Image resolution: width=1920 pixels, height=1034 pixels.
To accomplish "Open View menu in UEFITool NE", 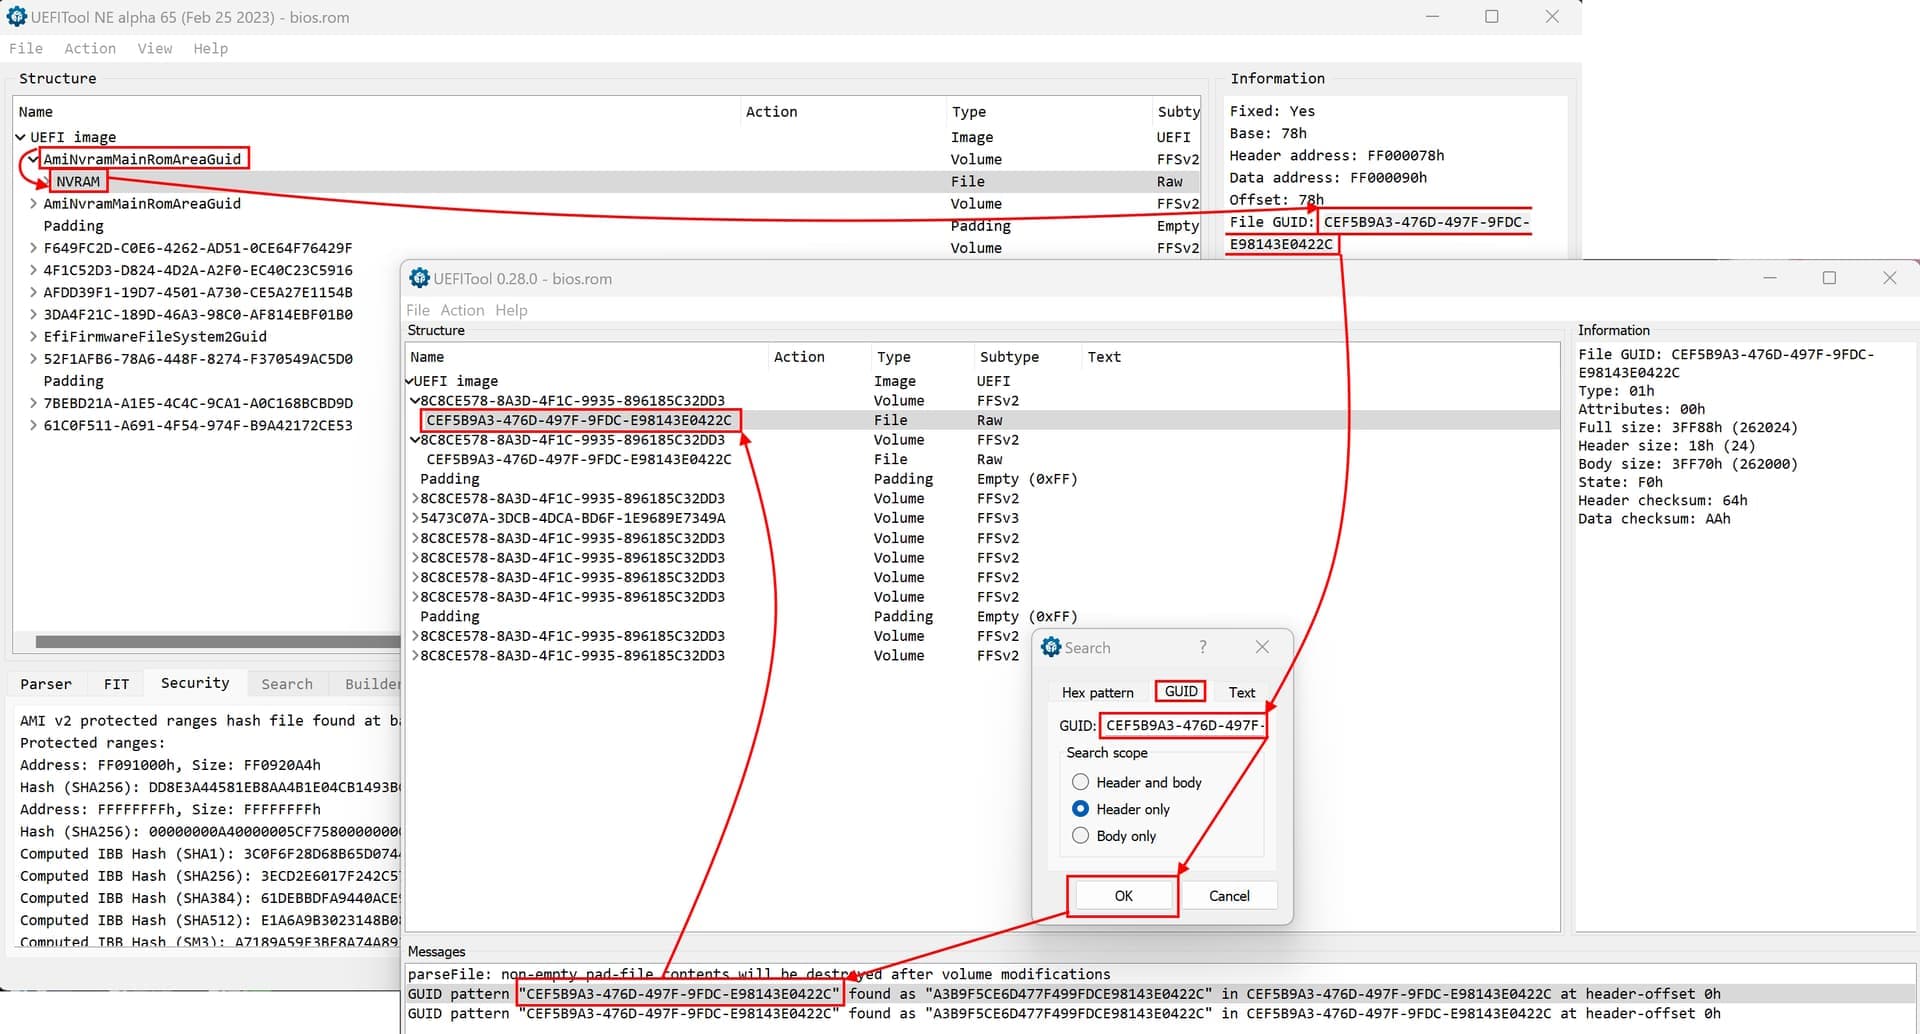I will point(155,48).
